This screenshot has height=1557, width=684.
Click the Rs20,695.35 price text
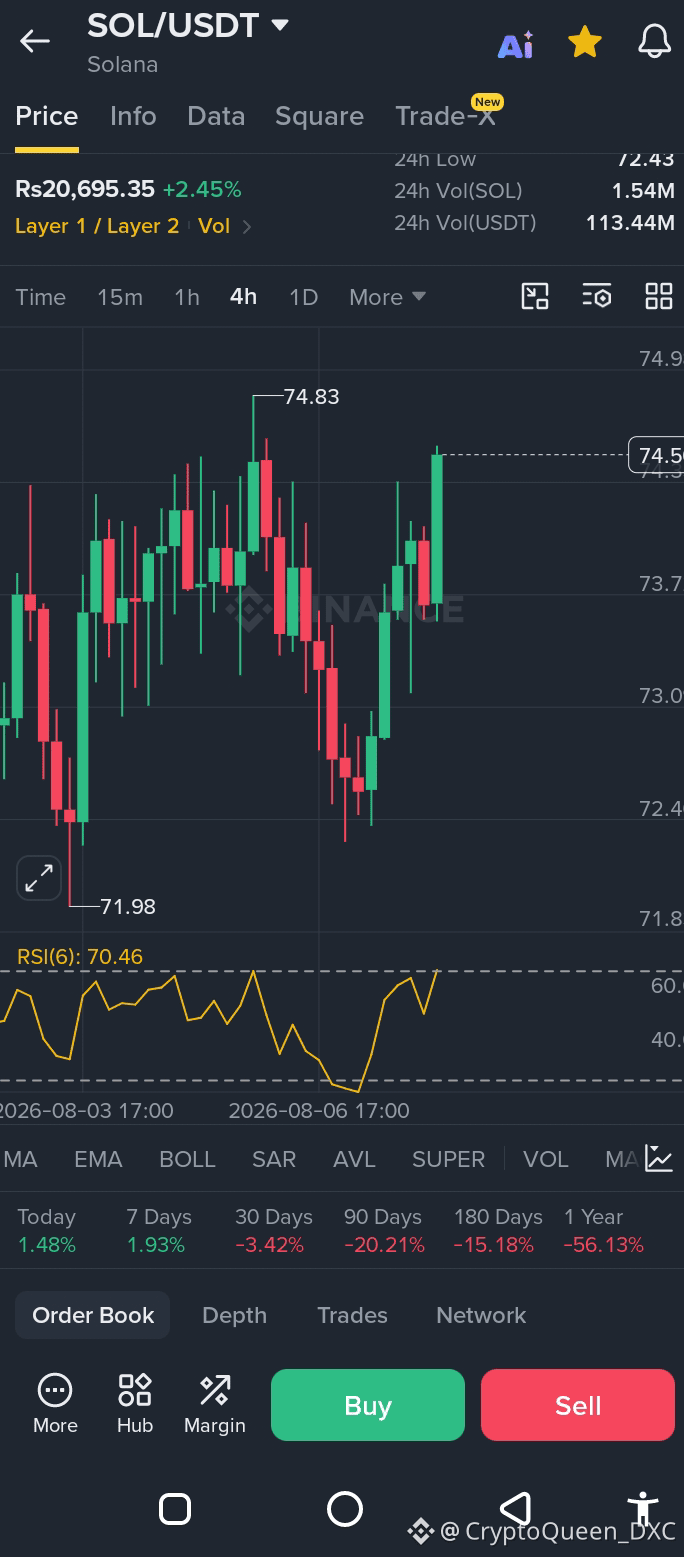[85, 189]
